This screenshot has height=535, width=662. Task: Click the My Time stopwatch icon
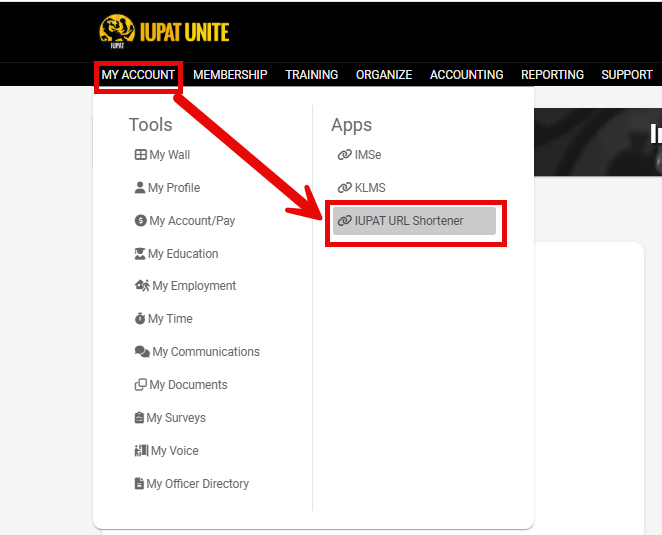(140, 318)
